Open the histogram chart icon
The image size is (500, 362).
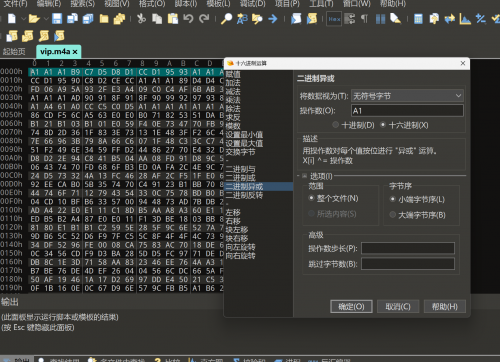(465, 19)
